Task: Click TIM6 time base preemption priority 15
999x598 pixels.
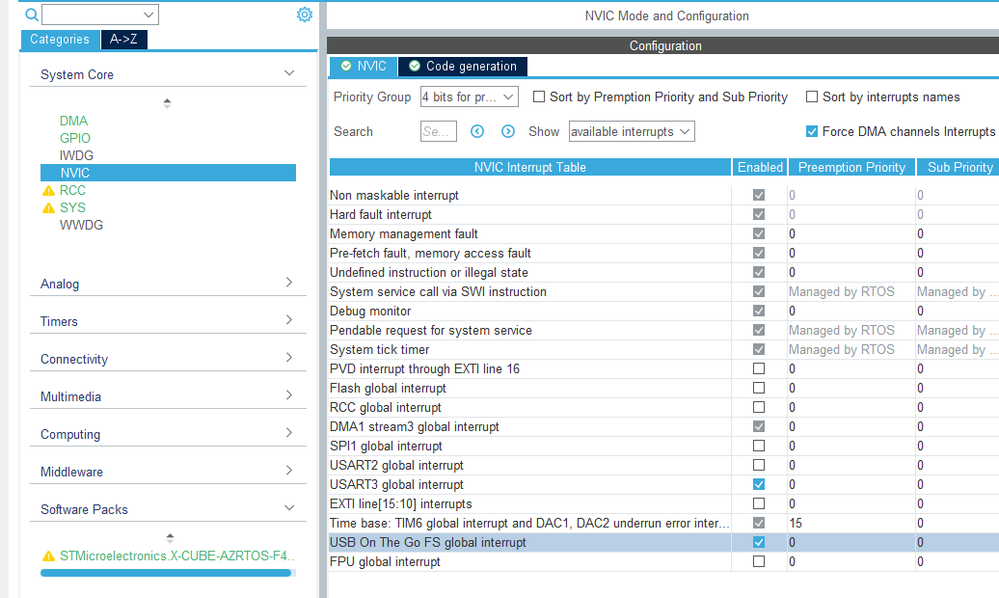Action: coord(795,523)
